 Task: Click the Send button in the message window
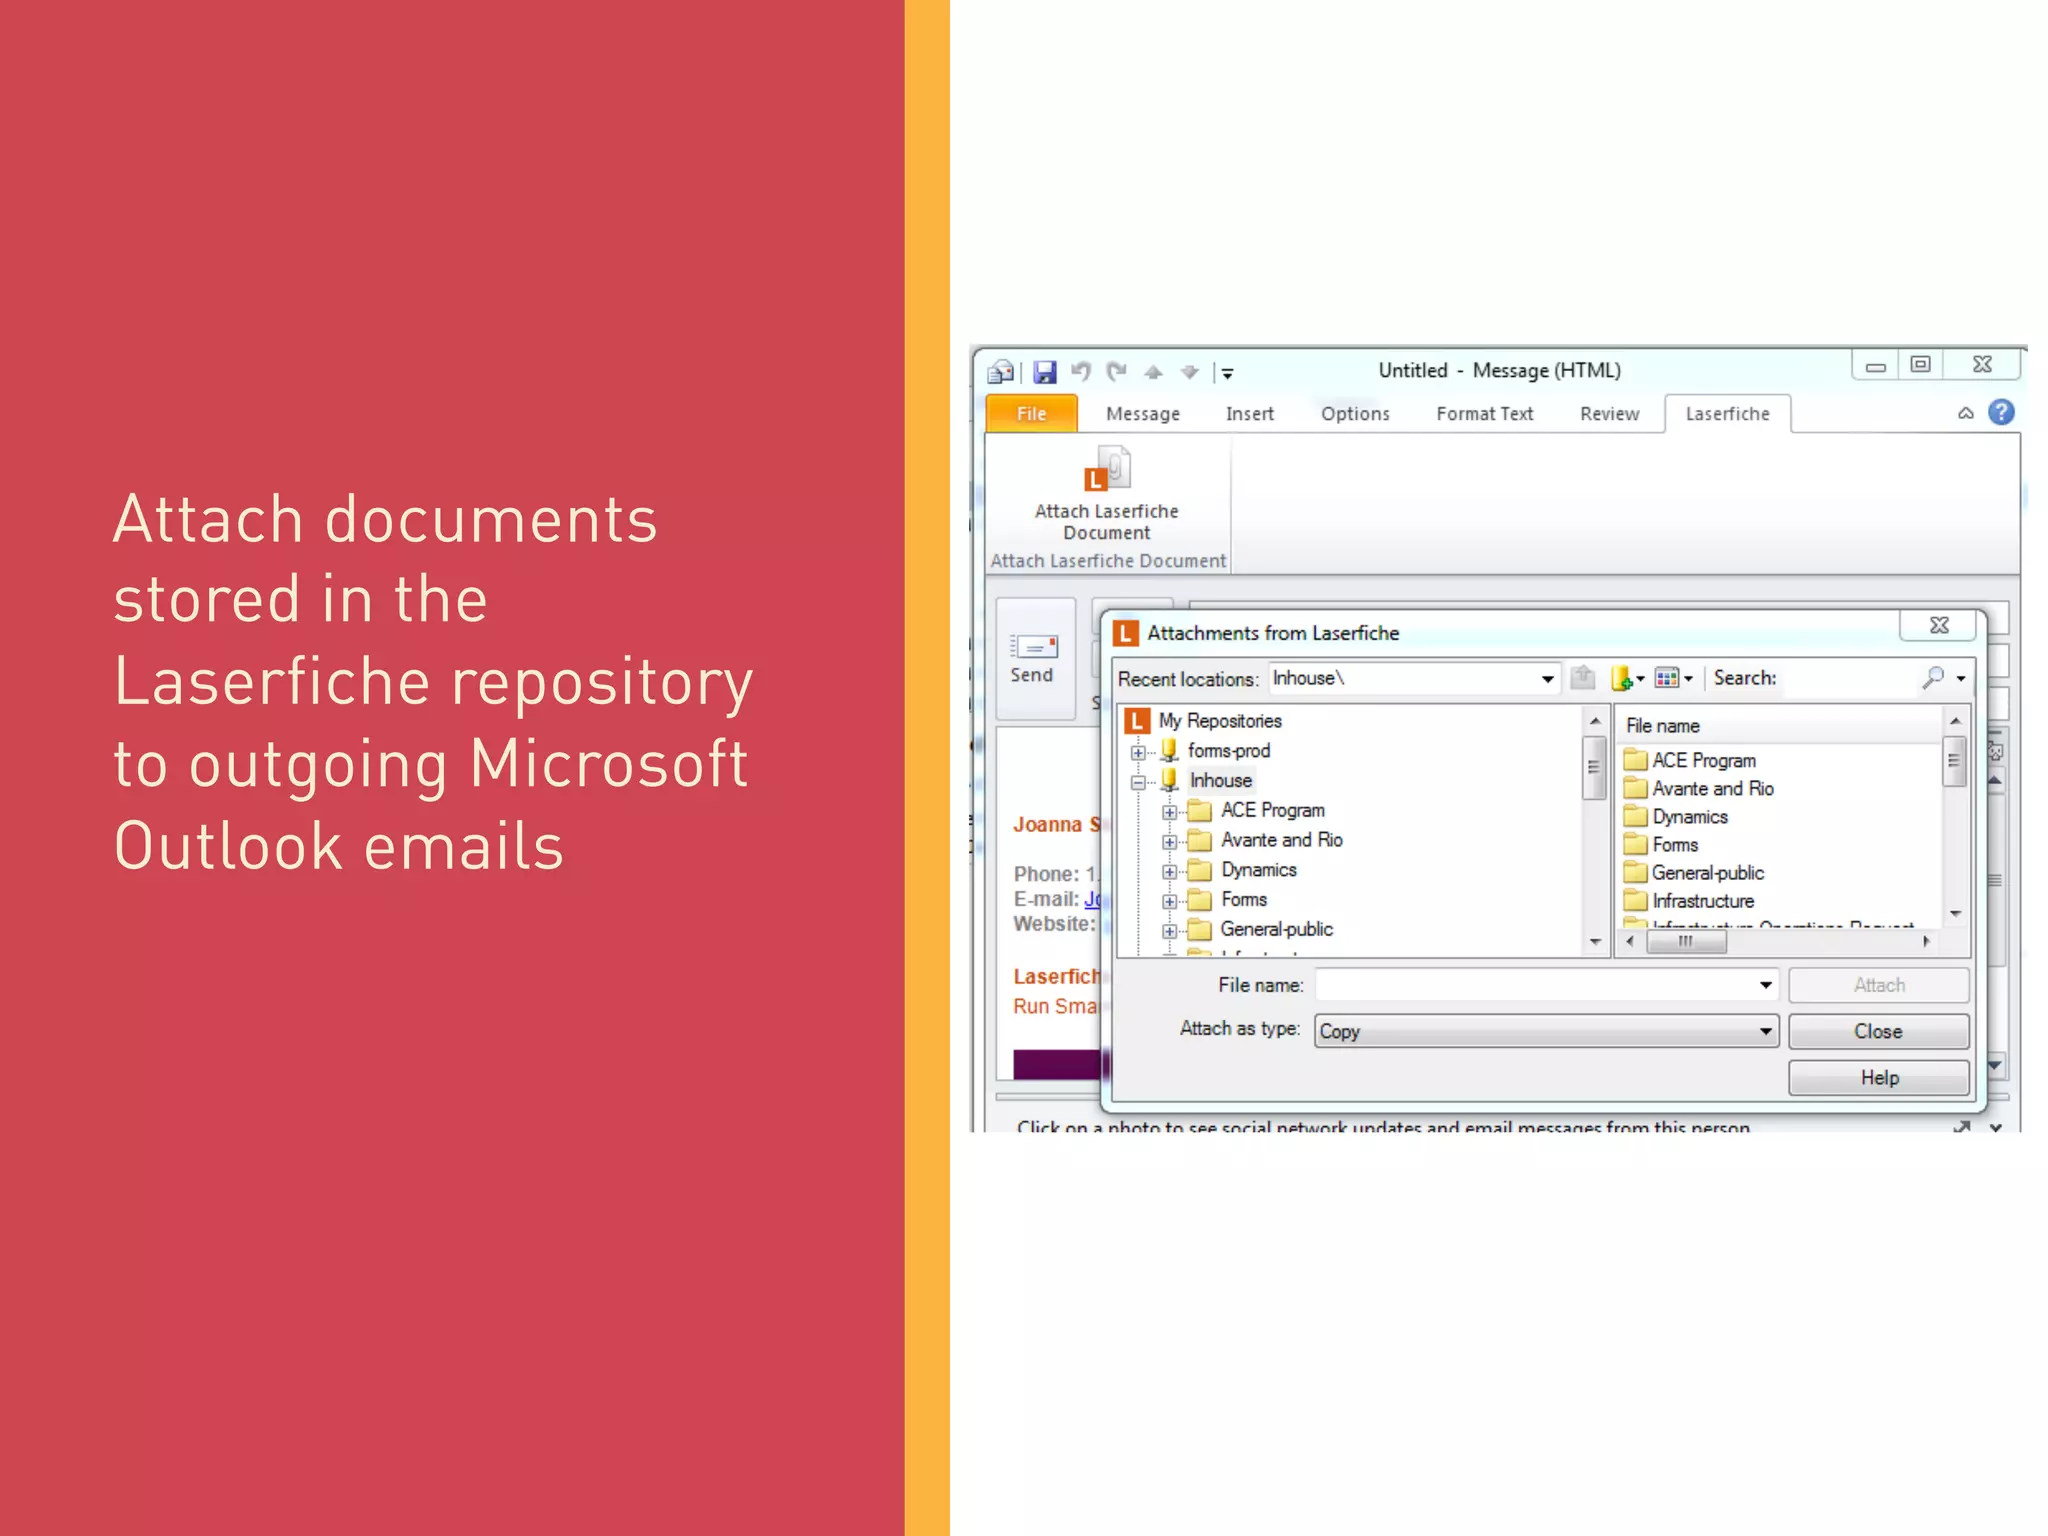[x=1034, y=658]
